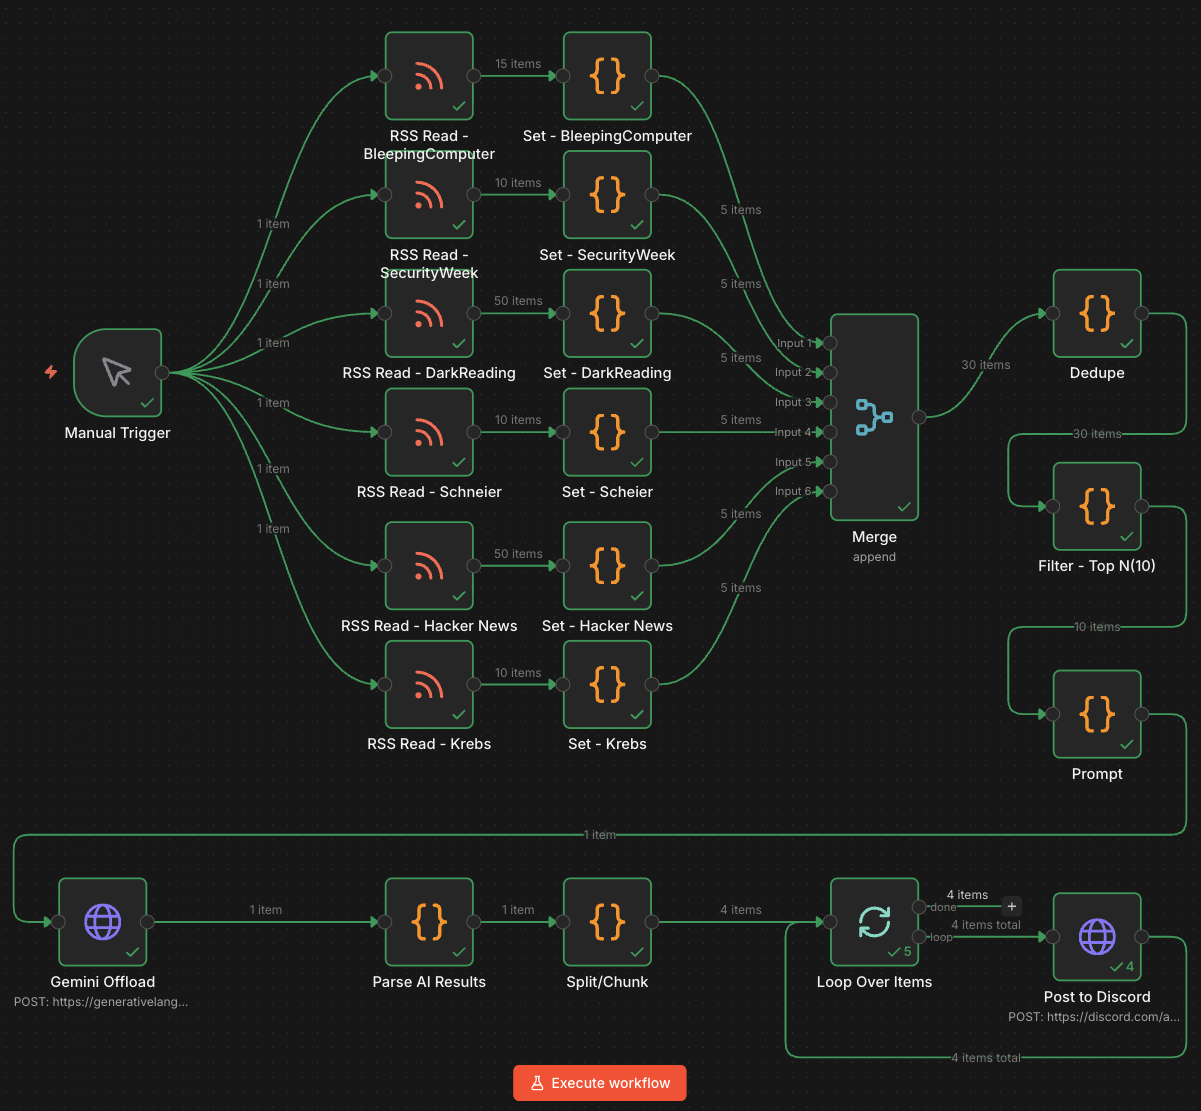Image resolution: width=1201 pixels, height=1111 pixels.
Task: Open the Set - SecurityWeek node
Action: 607,195
